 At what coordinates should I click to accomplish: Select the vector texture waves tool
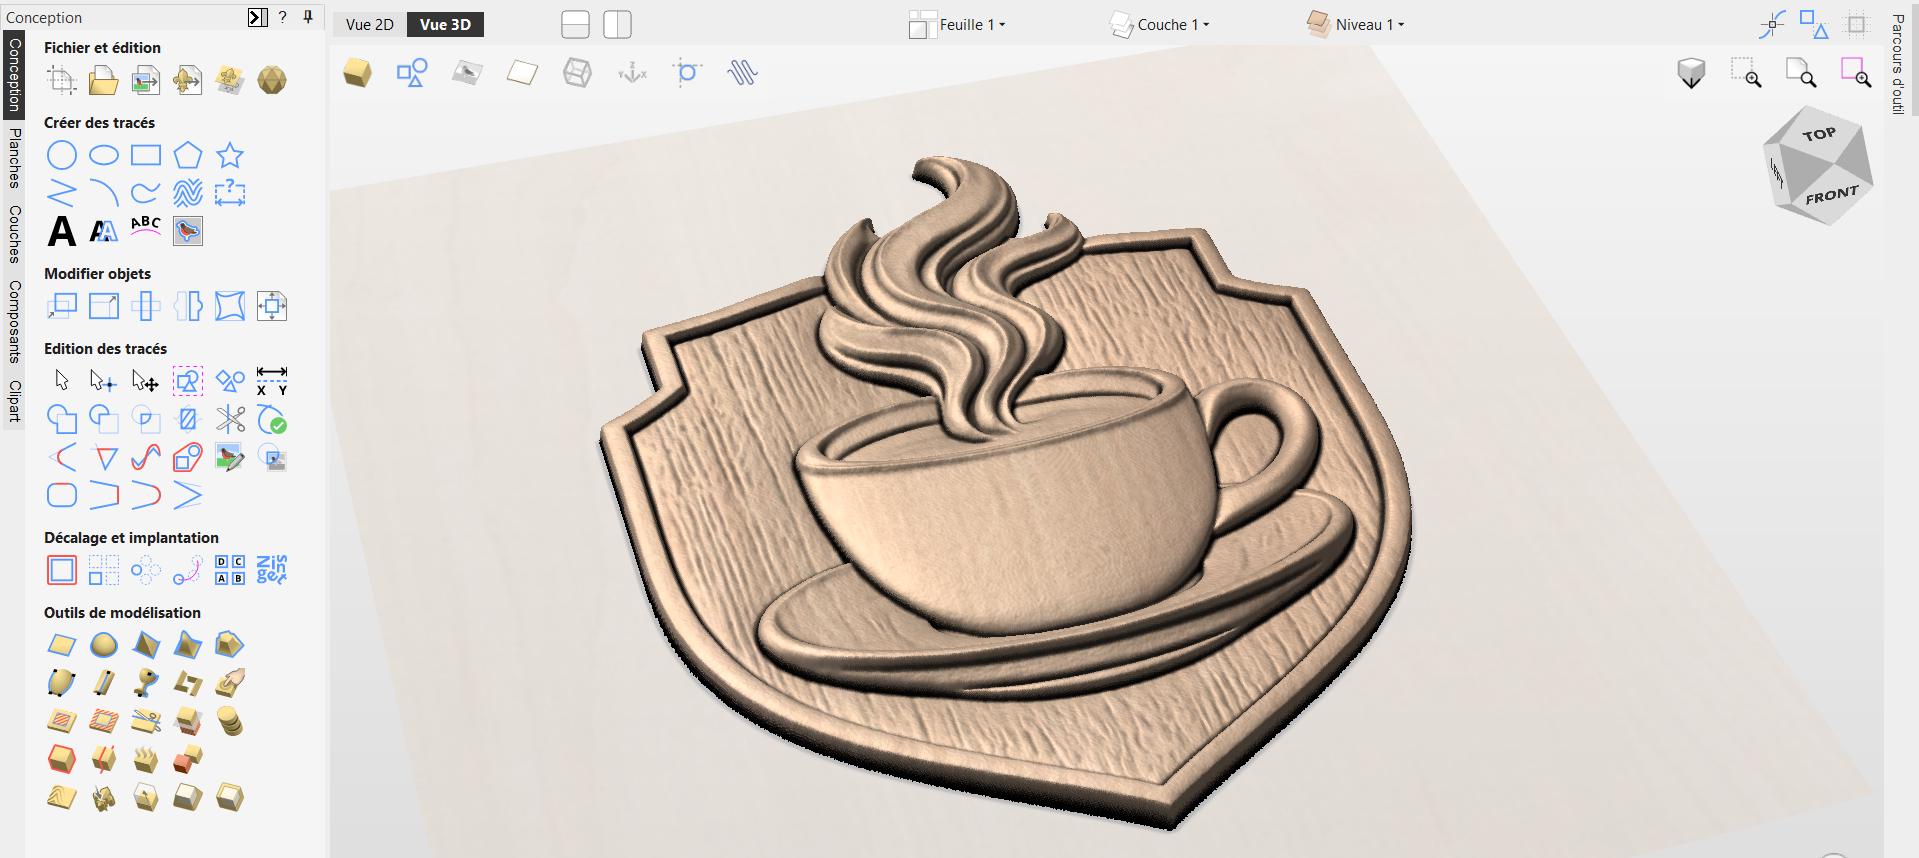click(188, 192)
